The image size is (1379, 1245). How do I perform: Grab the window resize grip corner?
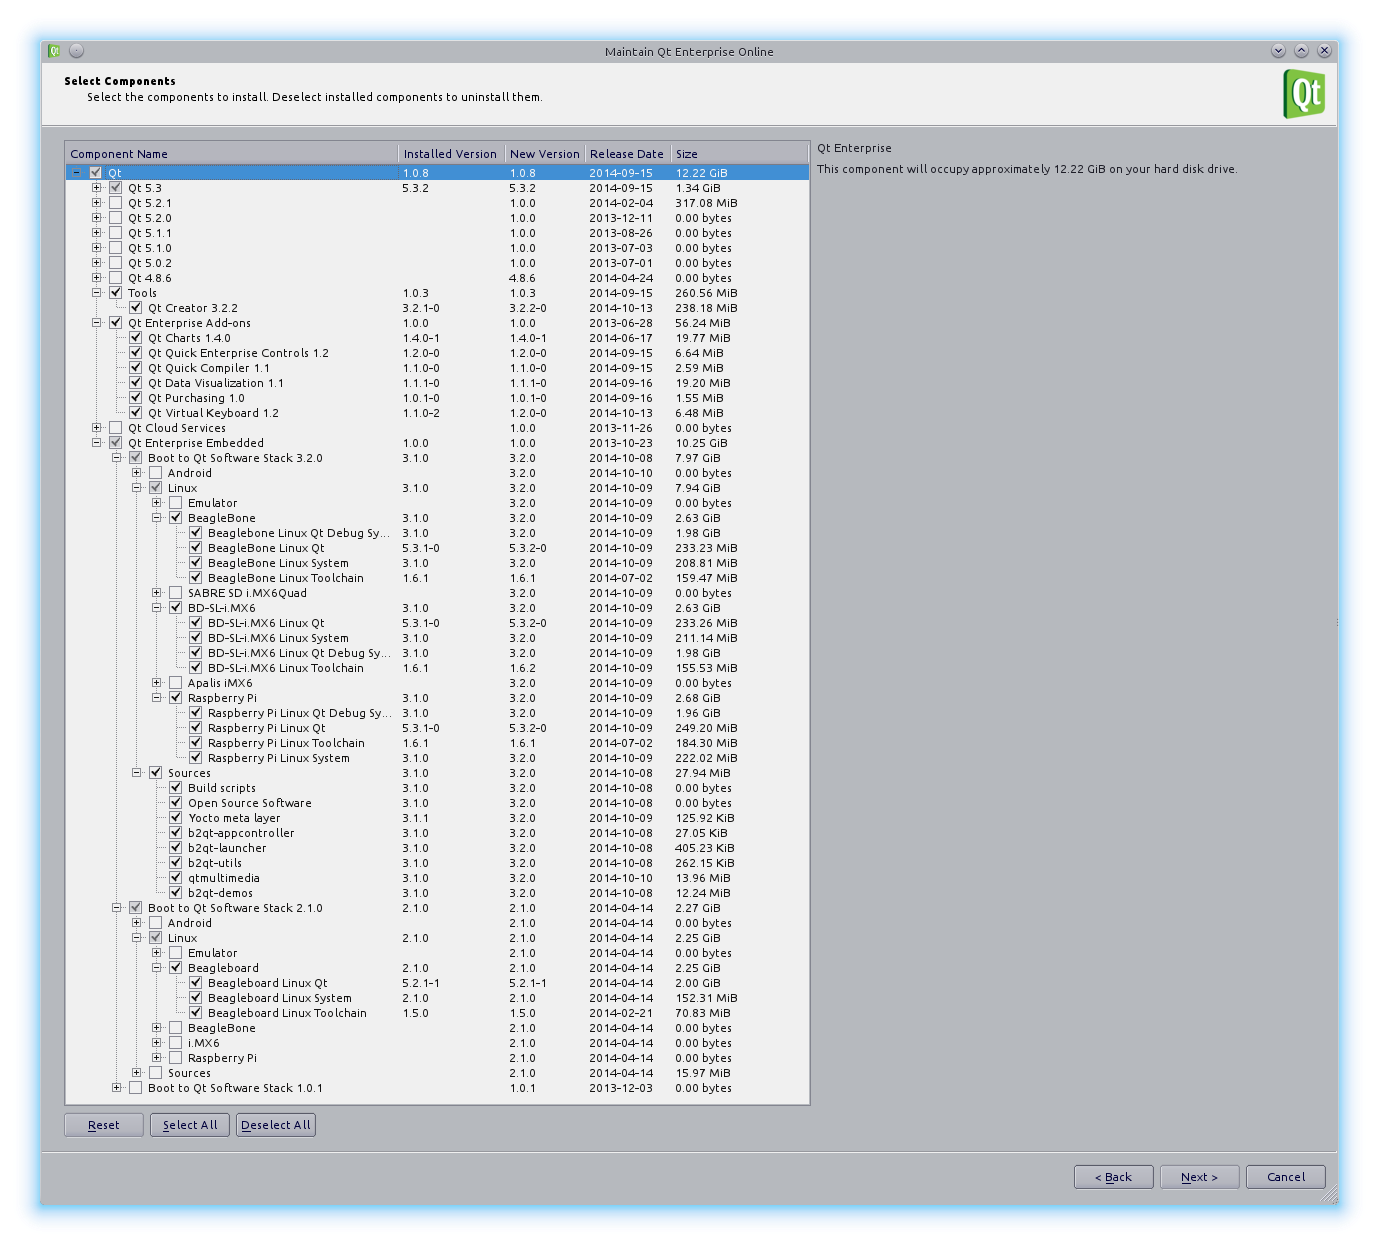[x=1330, y=1195]
